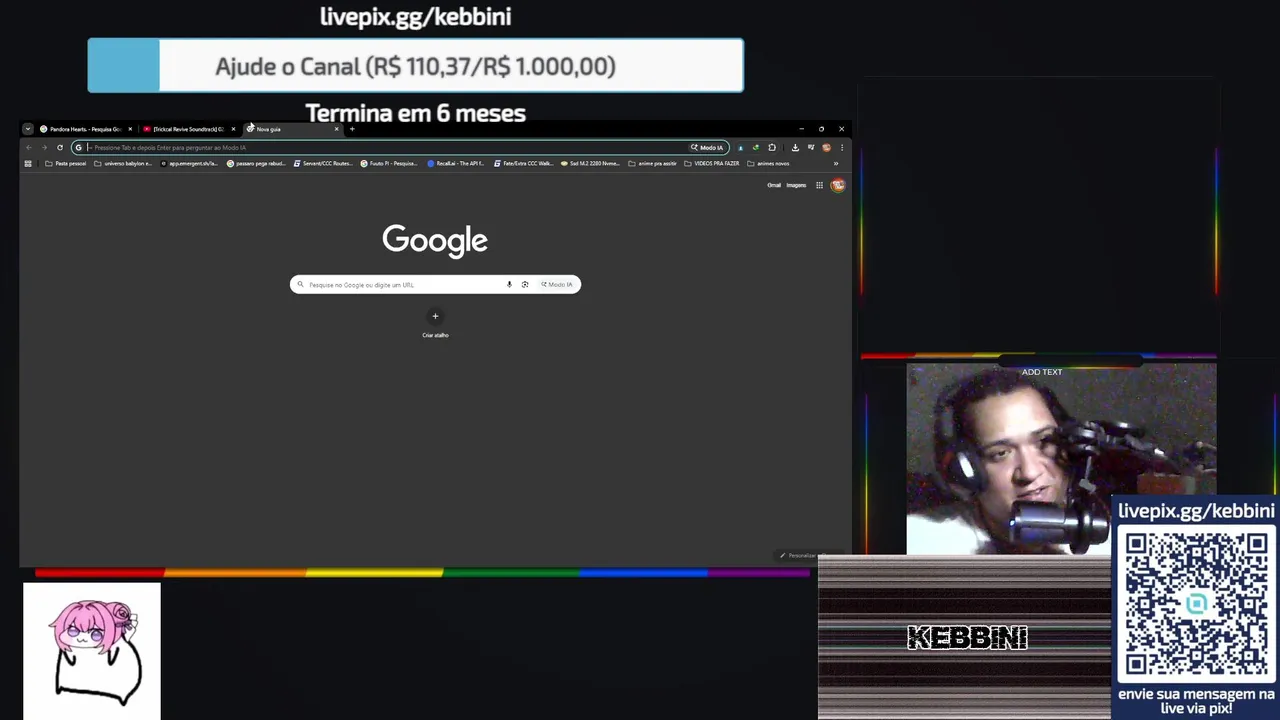Viewport: 1280px width, 720px height.
Task: Open the animes novos bookmark folder
Action: coord(768,163)
